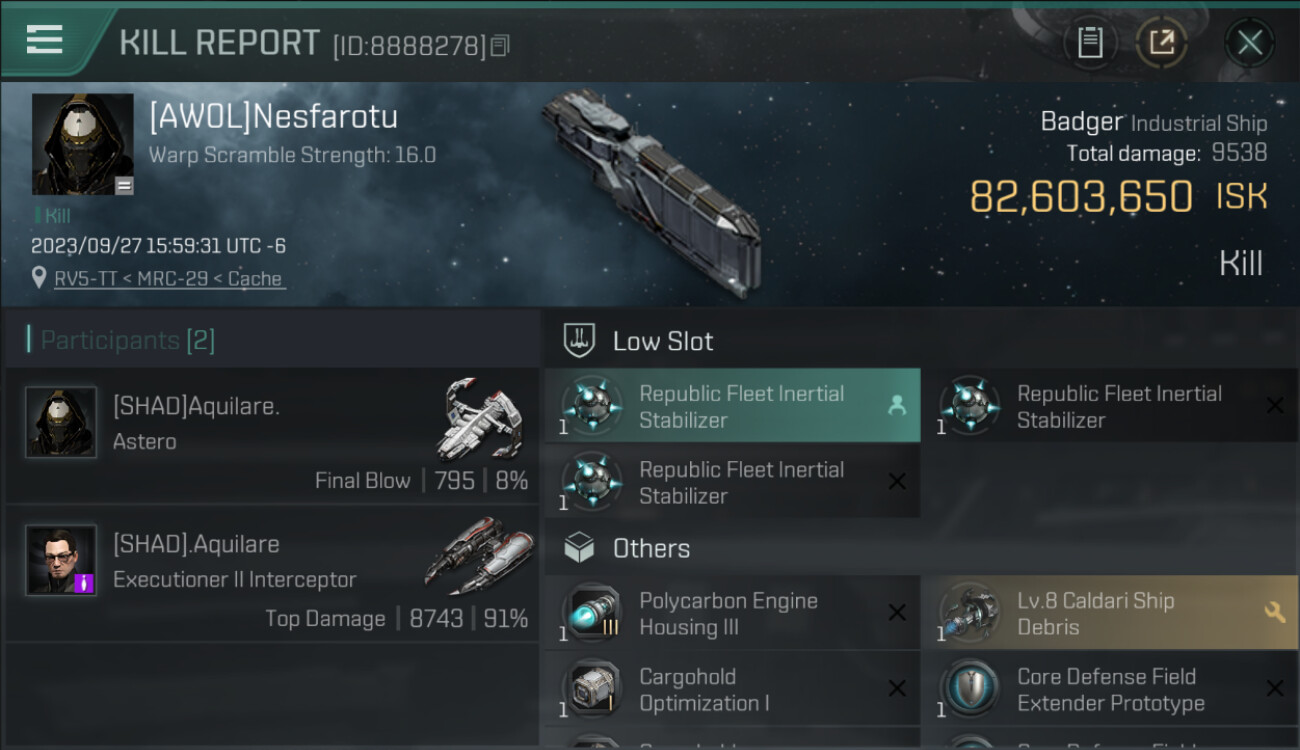Click the Others section header
Viewport: 1300px width, 750px height.
(x=650, y=548)
